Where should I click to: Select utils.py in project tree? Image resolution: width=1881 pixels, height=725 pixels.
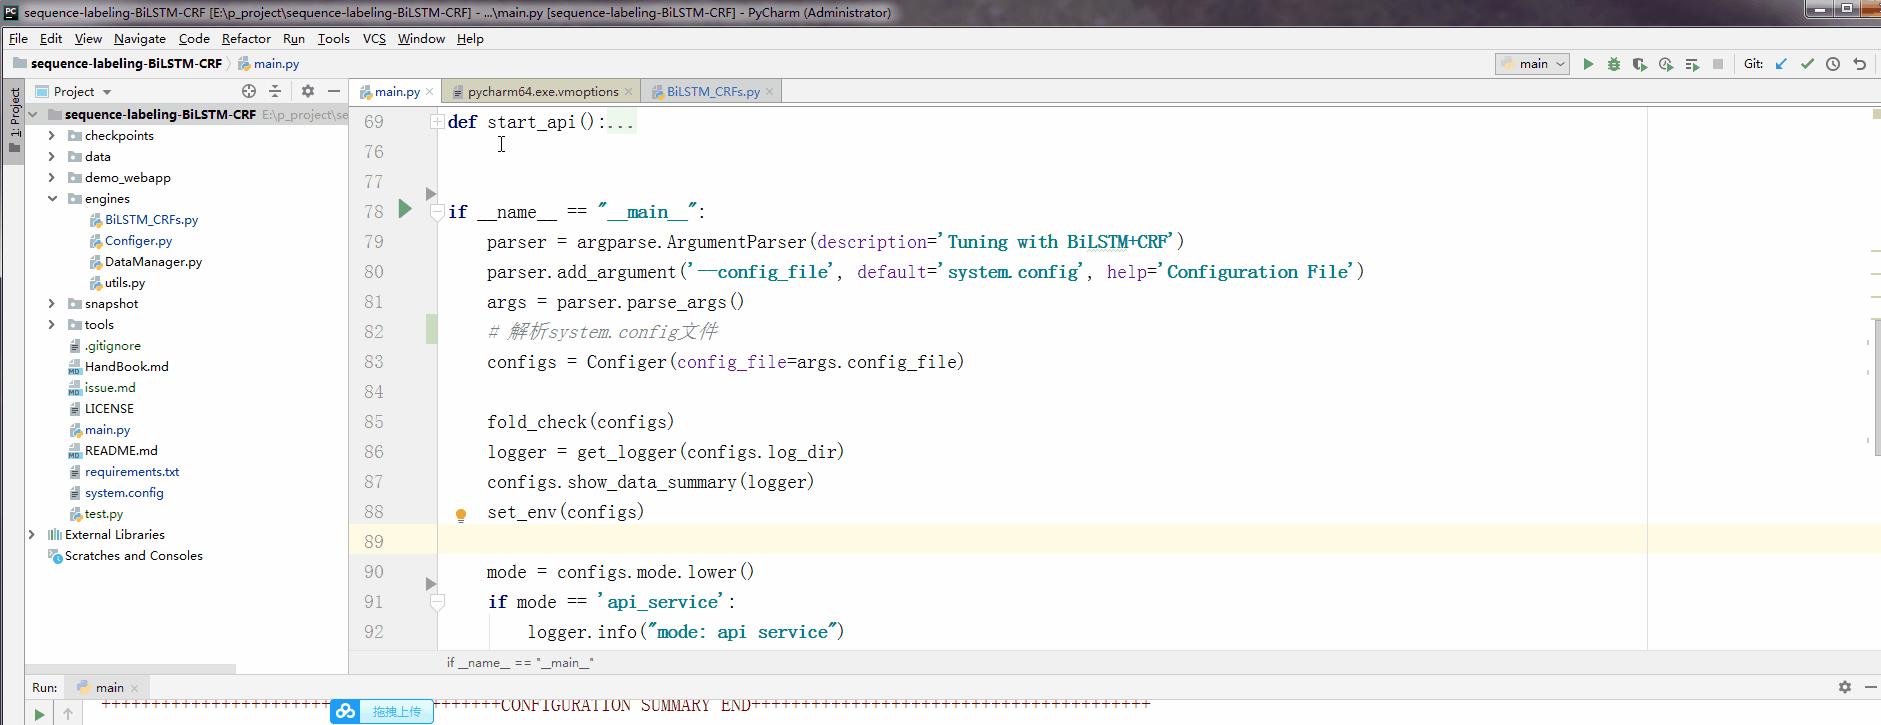coord(125,282)
